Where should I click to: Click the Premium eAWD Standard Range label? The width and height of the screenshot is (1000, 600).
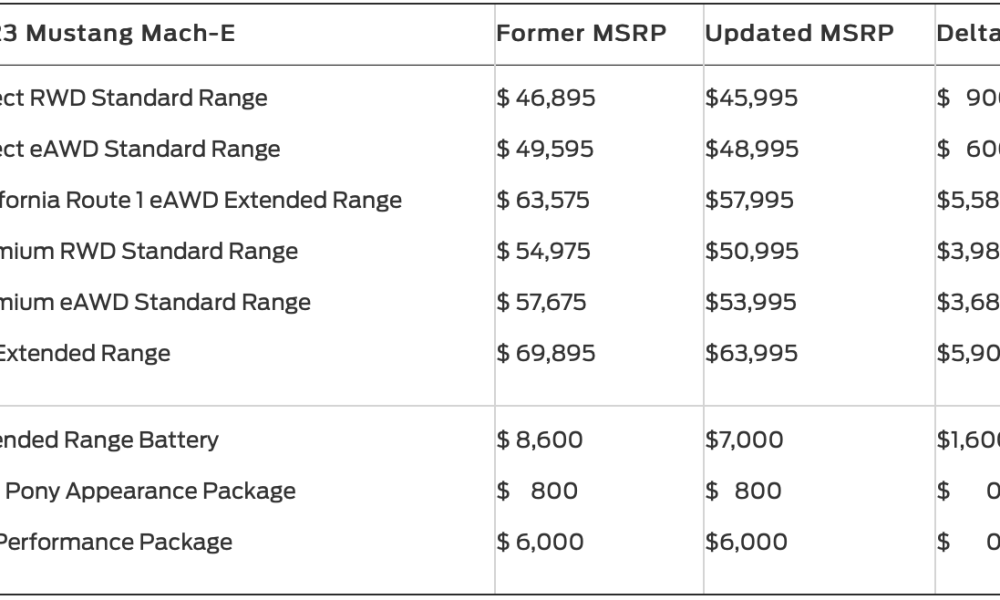point(155,302)
